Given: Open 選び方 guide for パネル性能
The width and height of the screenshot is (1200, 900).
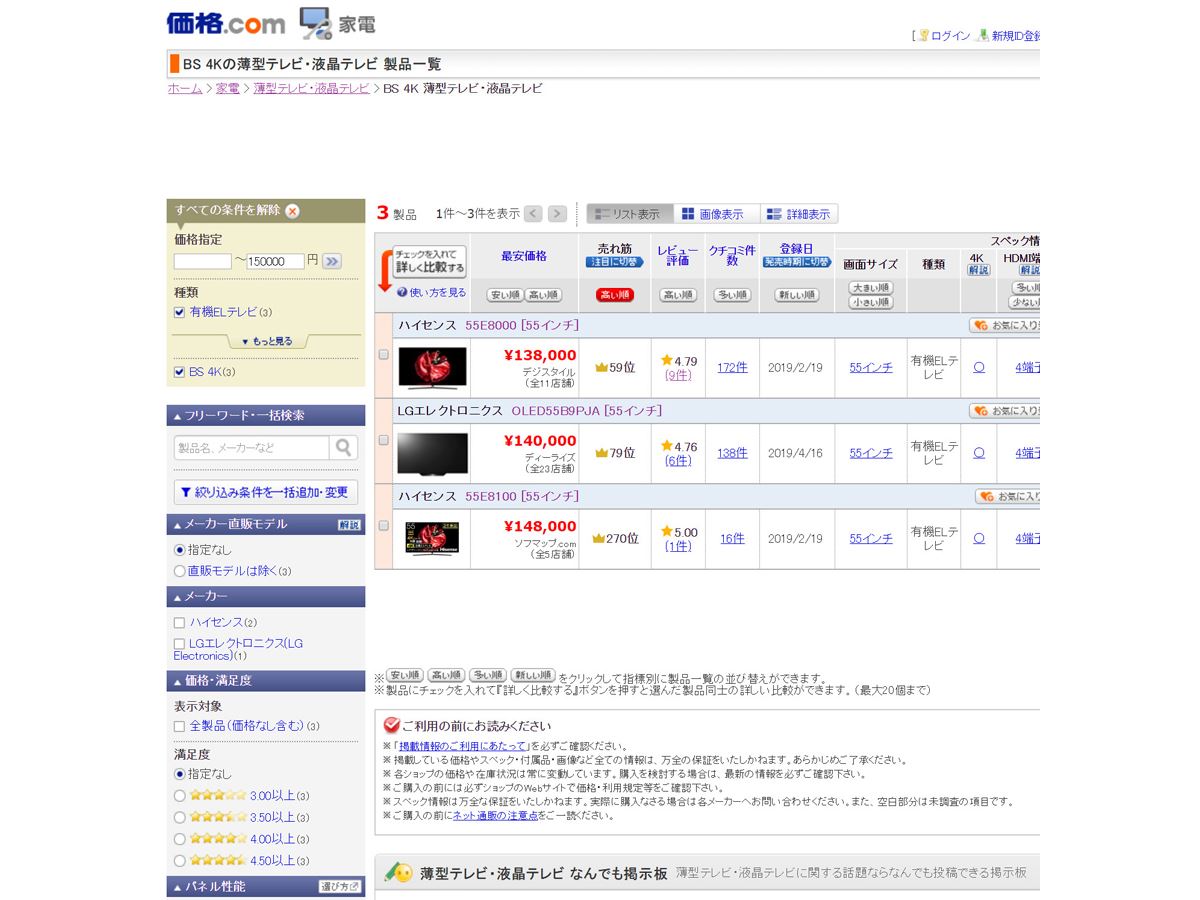Looking at the screenshot, I should 340,886.
